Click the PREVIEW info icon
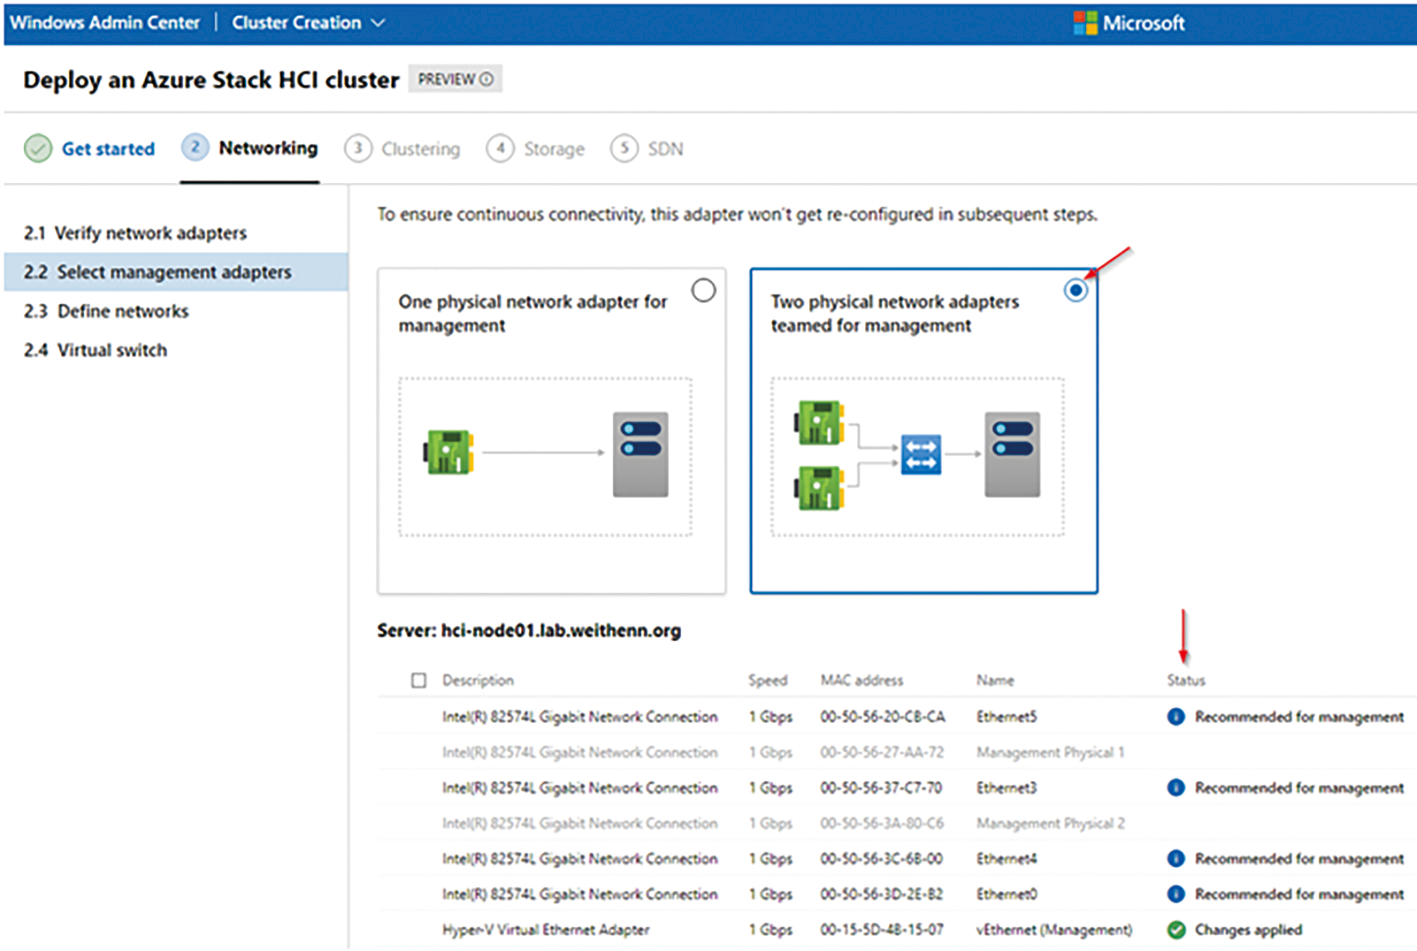This screenshot has width=1417, height=951. [x=487, y=80]
